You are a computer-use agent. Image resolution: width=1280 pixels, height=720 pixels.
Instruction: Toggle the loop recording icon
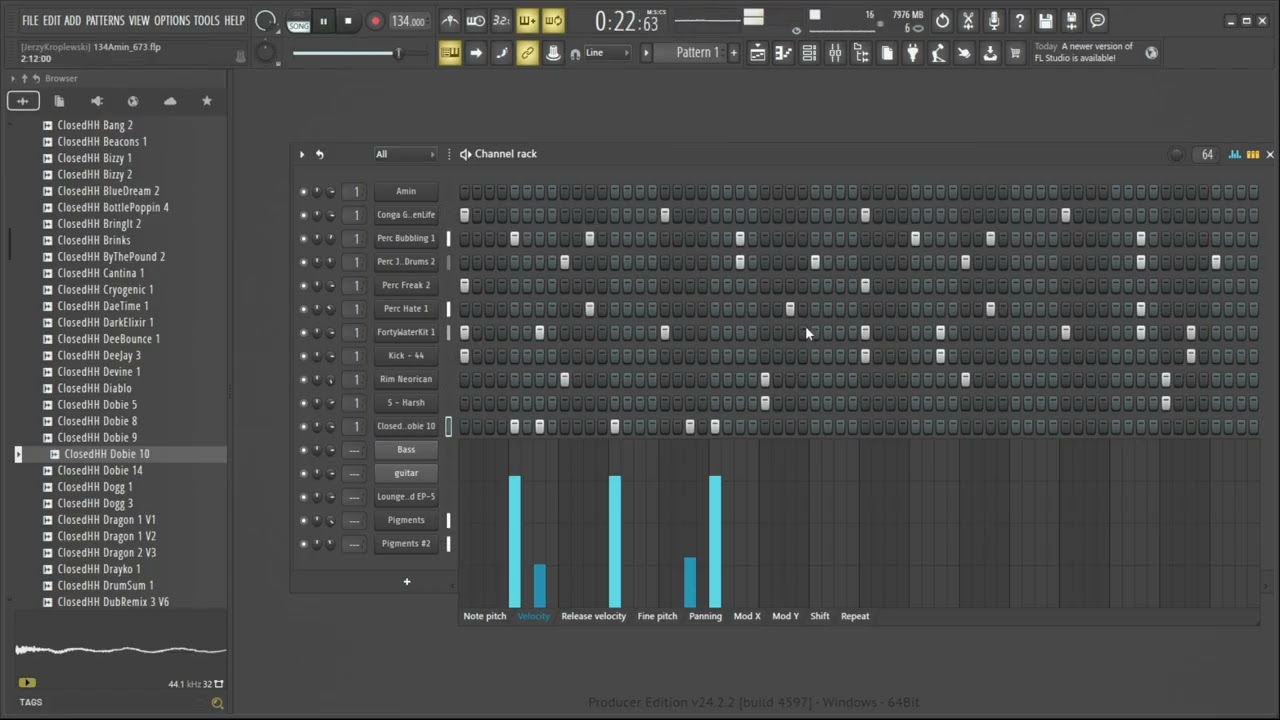coord(553,20)
